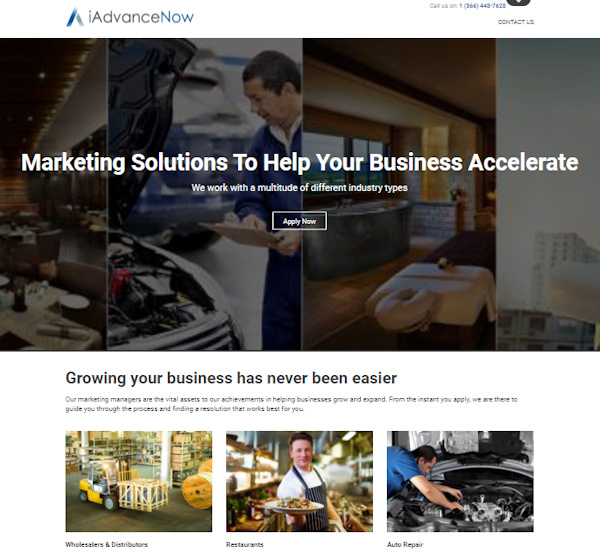Select the Restaurants label
600x553 pixels.
pos(245,544)
